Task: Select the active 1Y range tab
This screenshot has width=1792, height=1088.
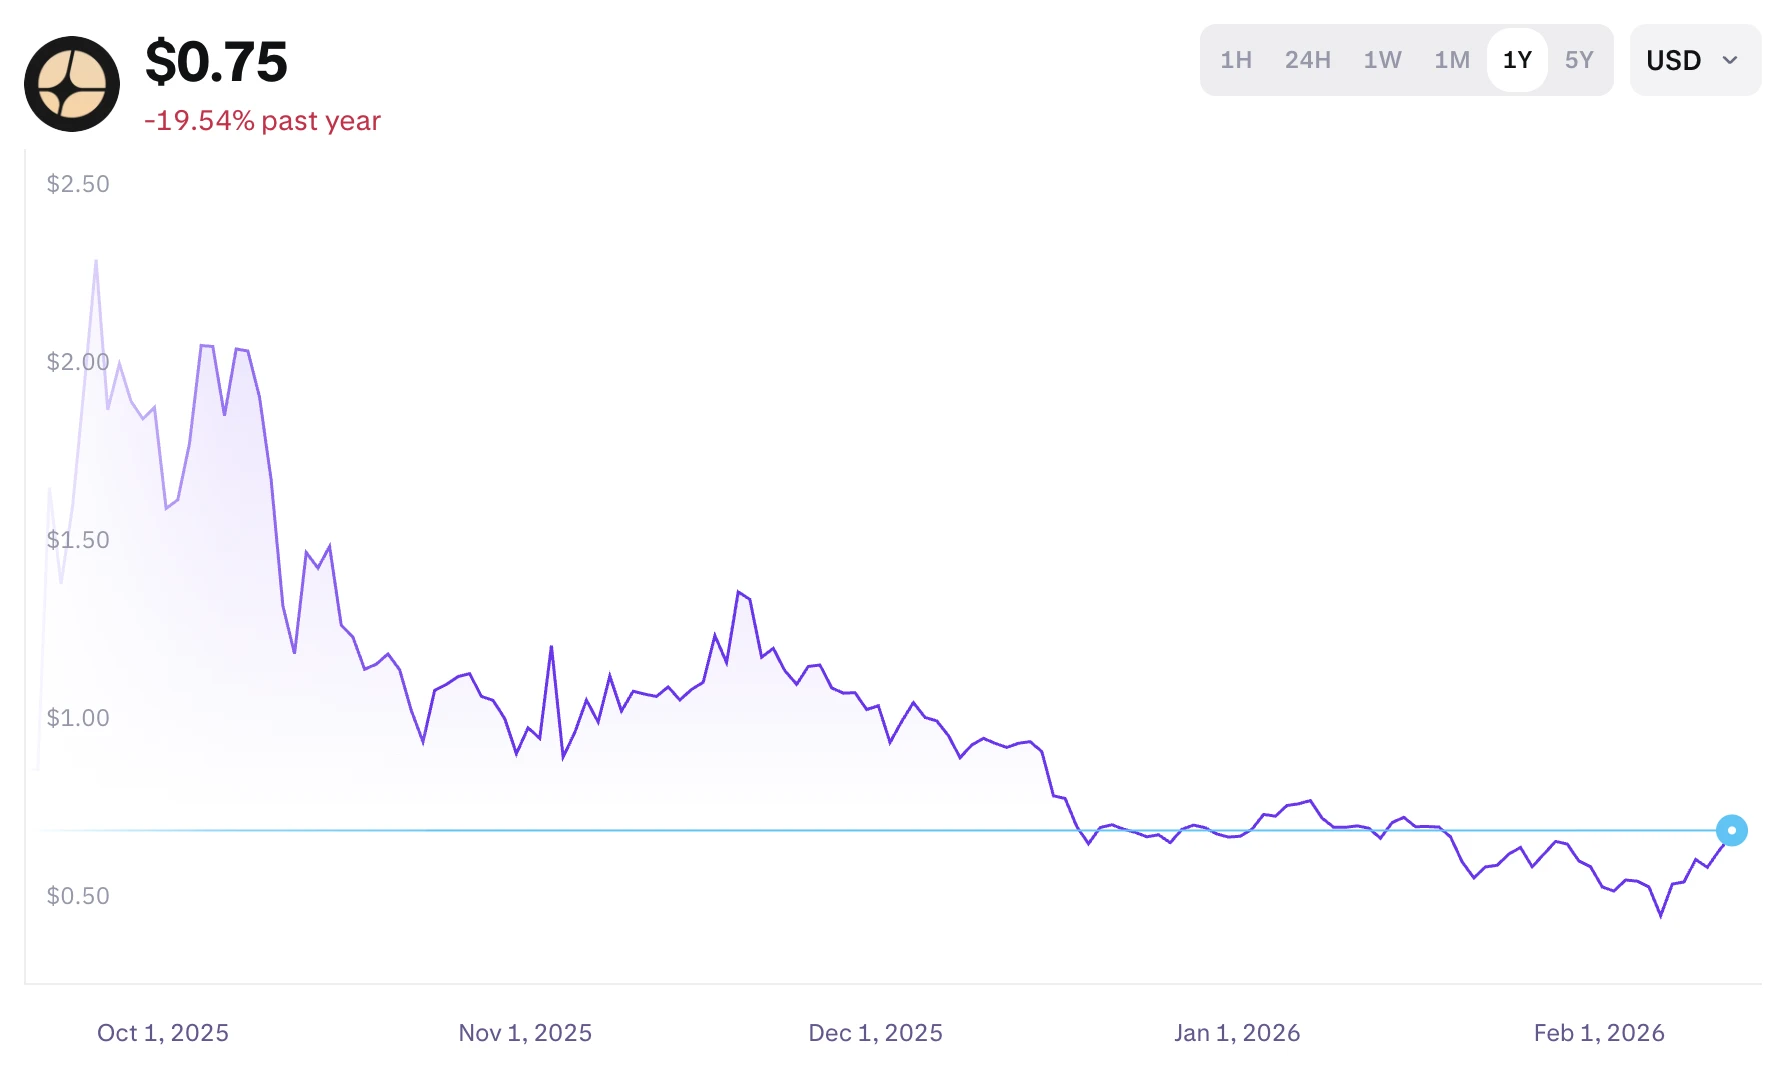Action: point(1517,60)
